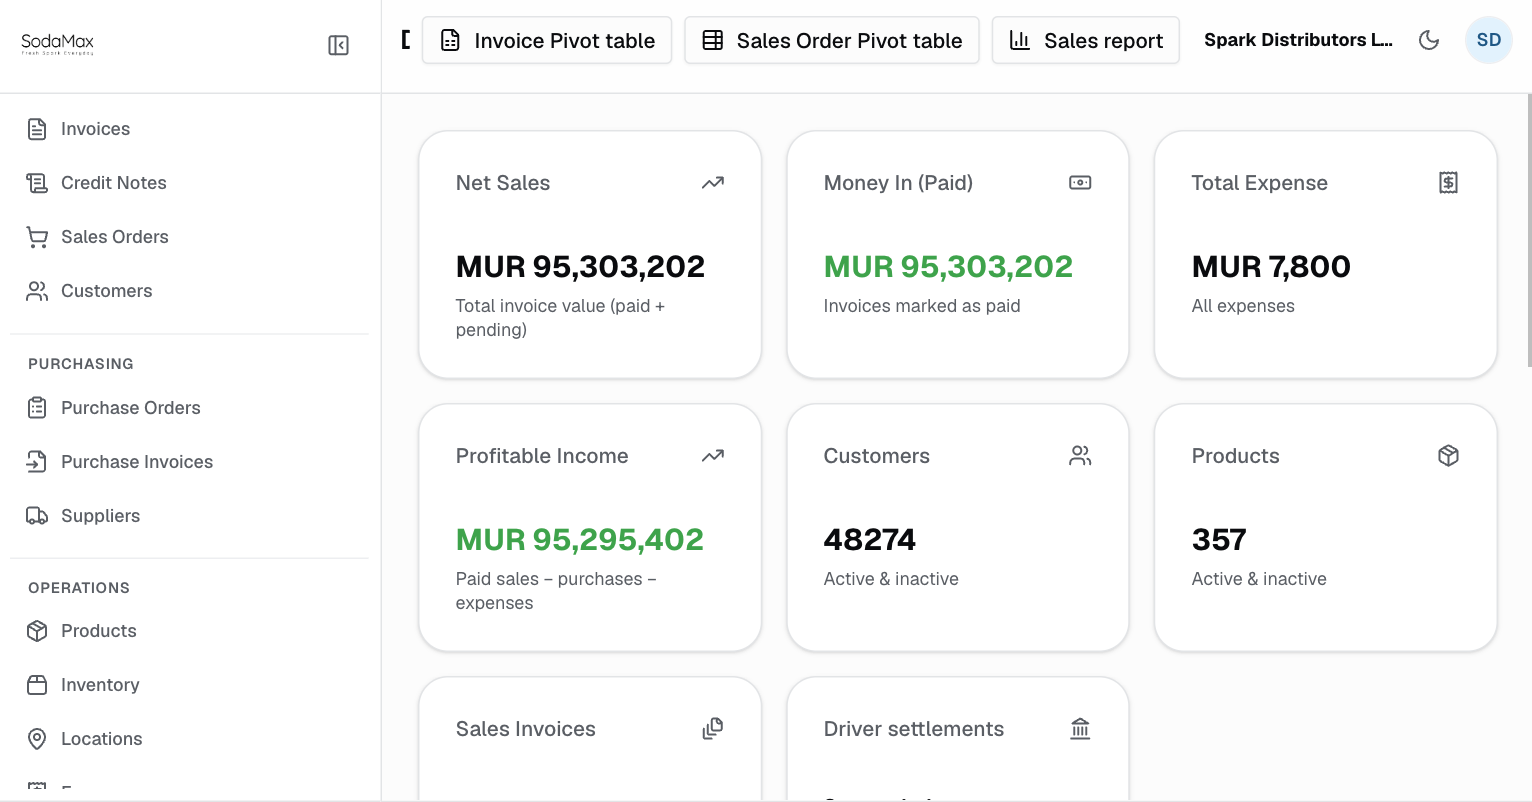Click the package icon on Products card
The height and width of the screenshot is (802, 1532).
1448,456
